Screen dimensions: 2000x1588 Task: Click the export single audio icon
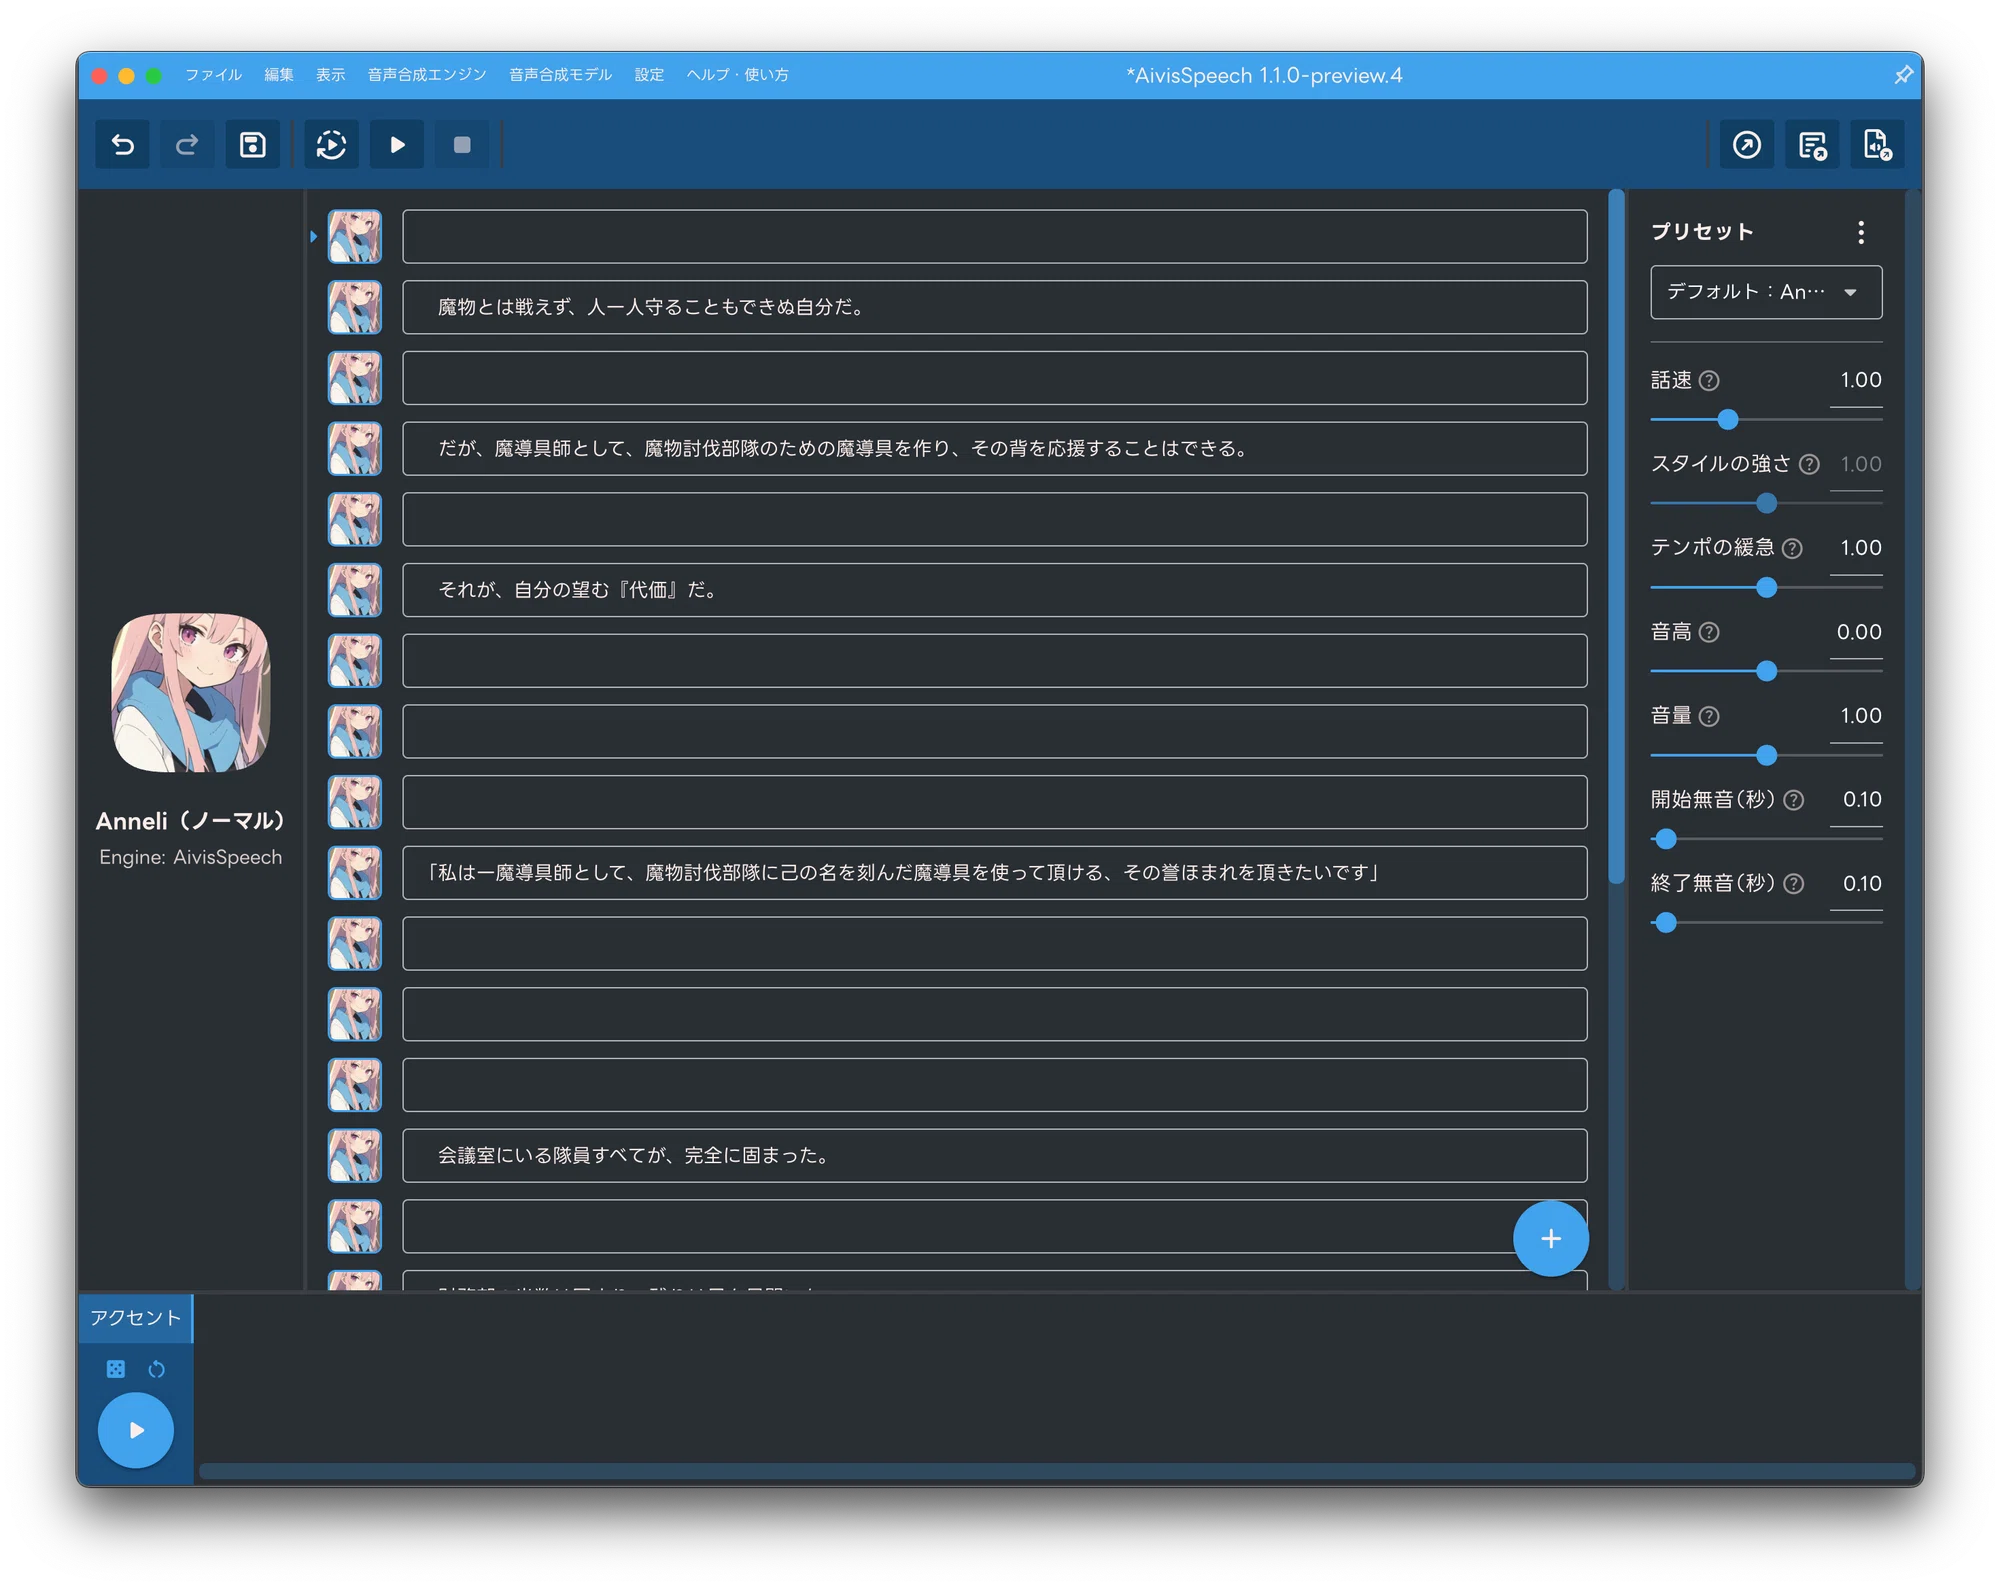coord(1747,145)
